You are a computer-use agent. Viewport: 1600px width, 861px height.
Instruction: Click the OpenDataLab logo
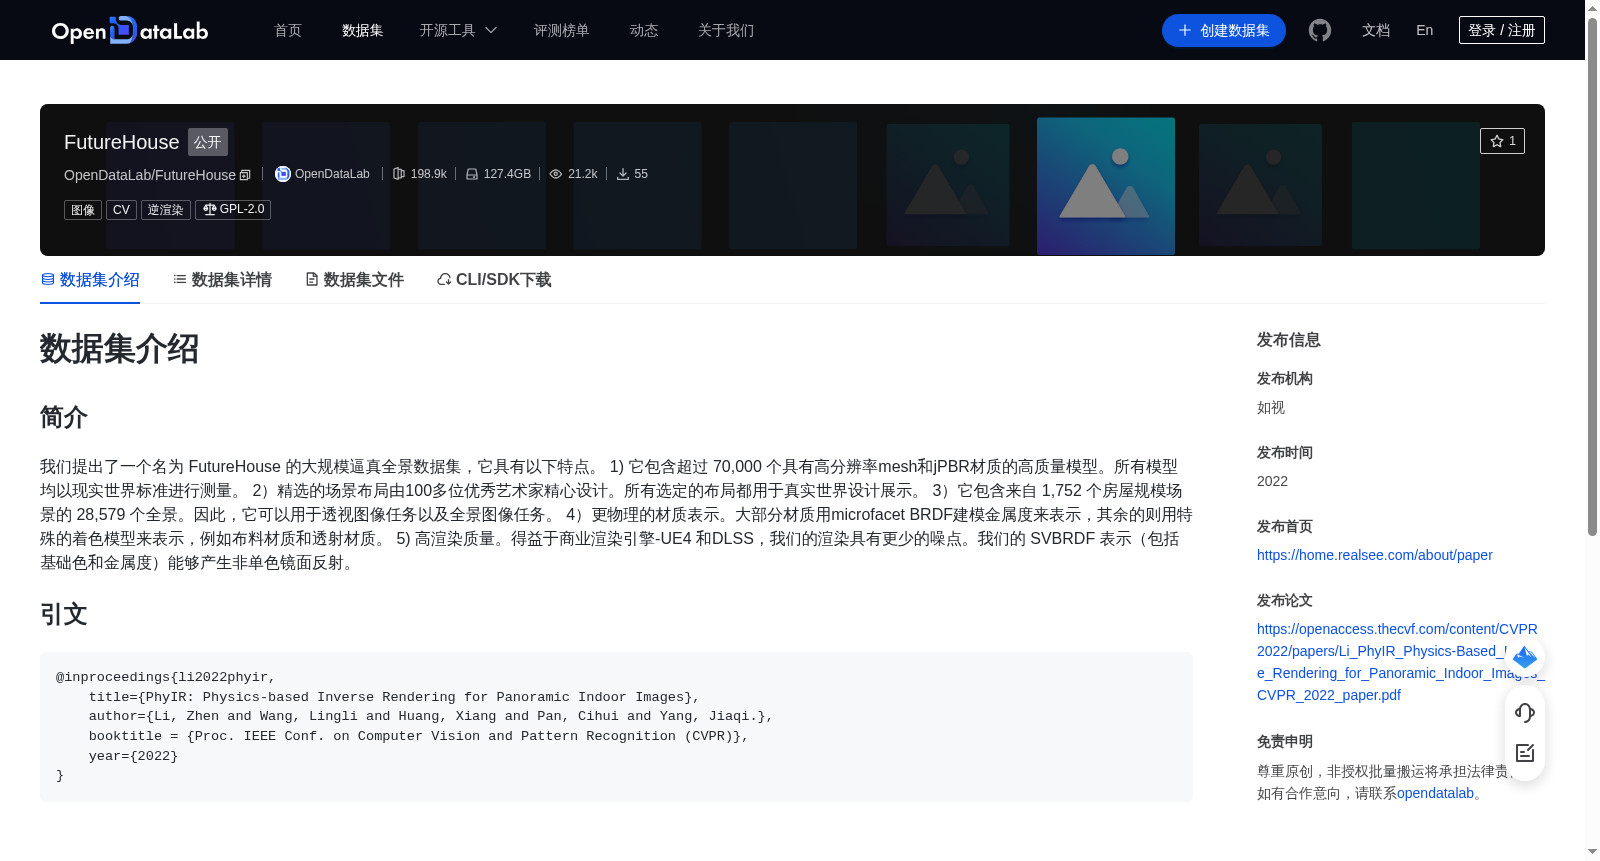[x=130, y=30]
